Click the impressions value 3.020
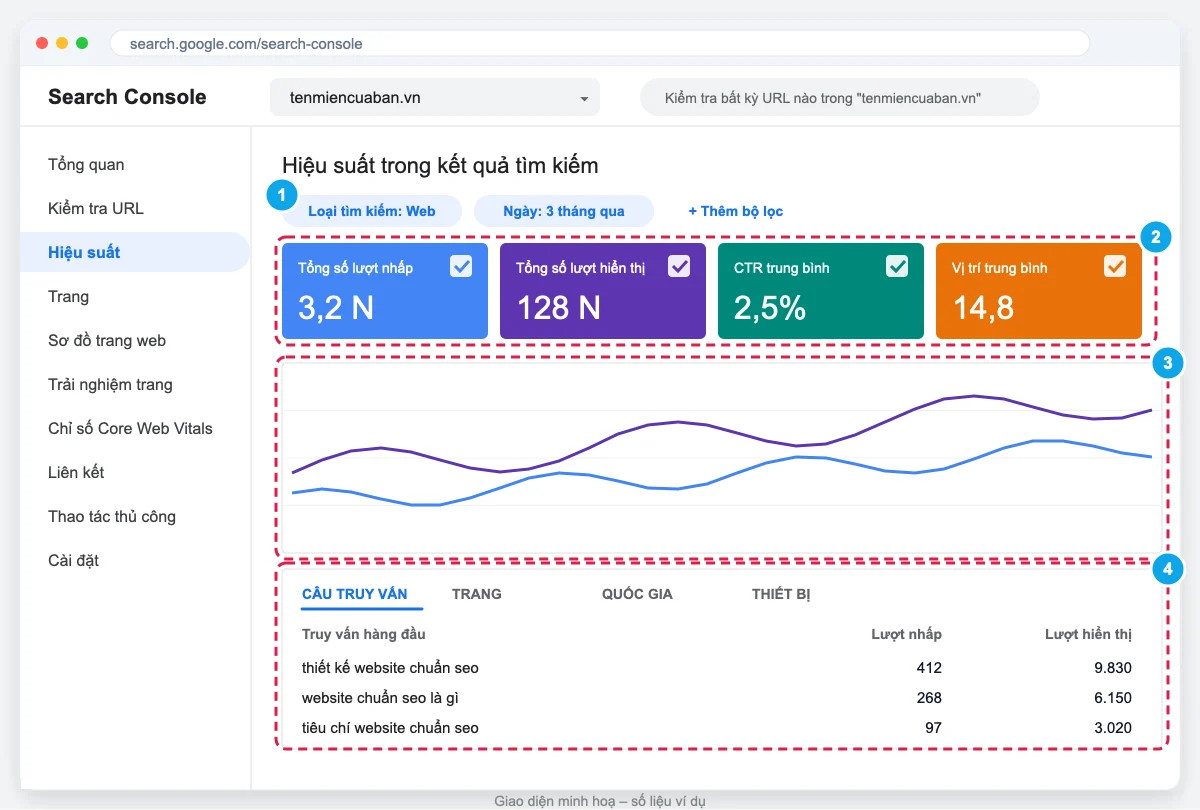The height and width of the screenshot is (810, 1200). 1112,728
